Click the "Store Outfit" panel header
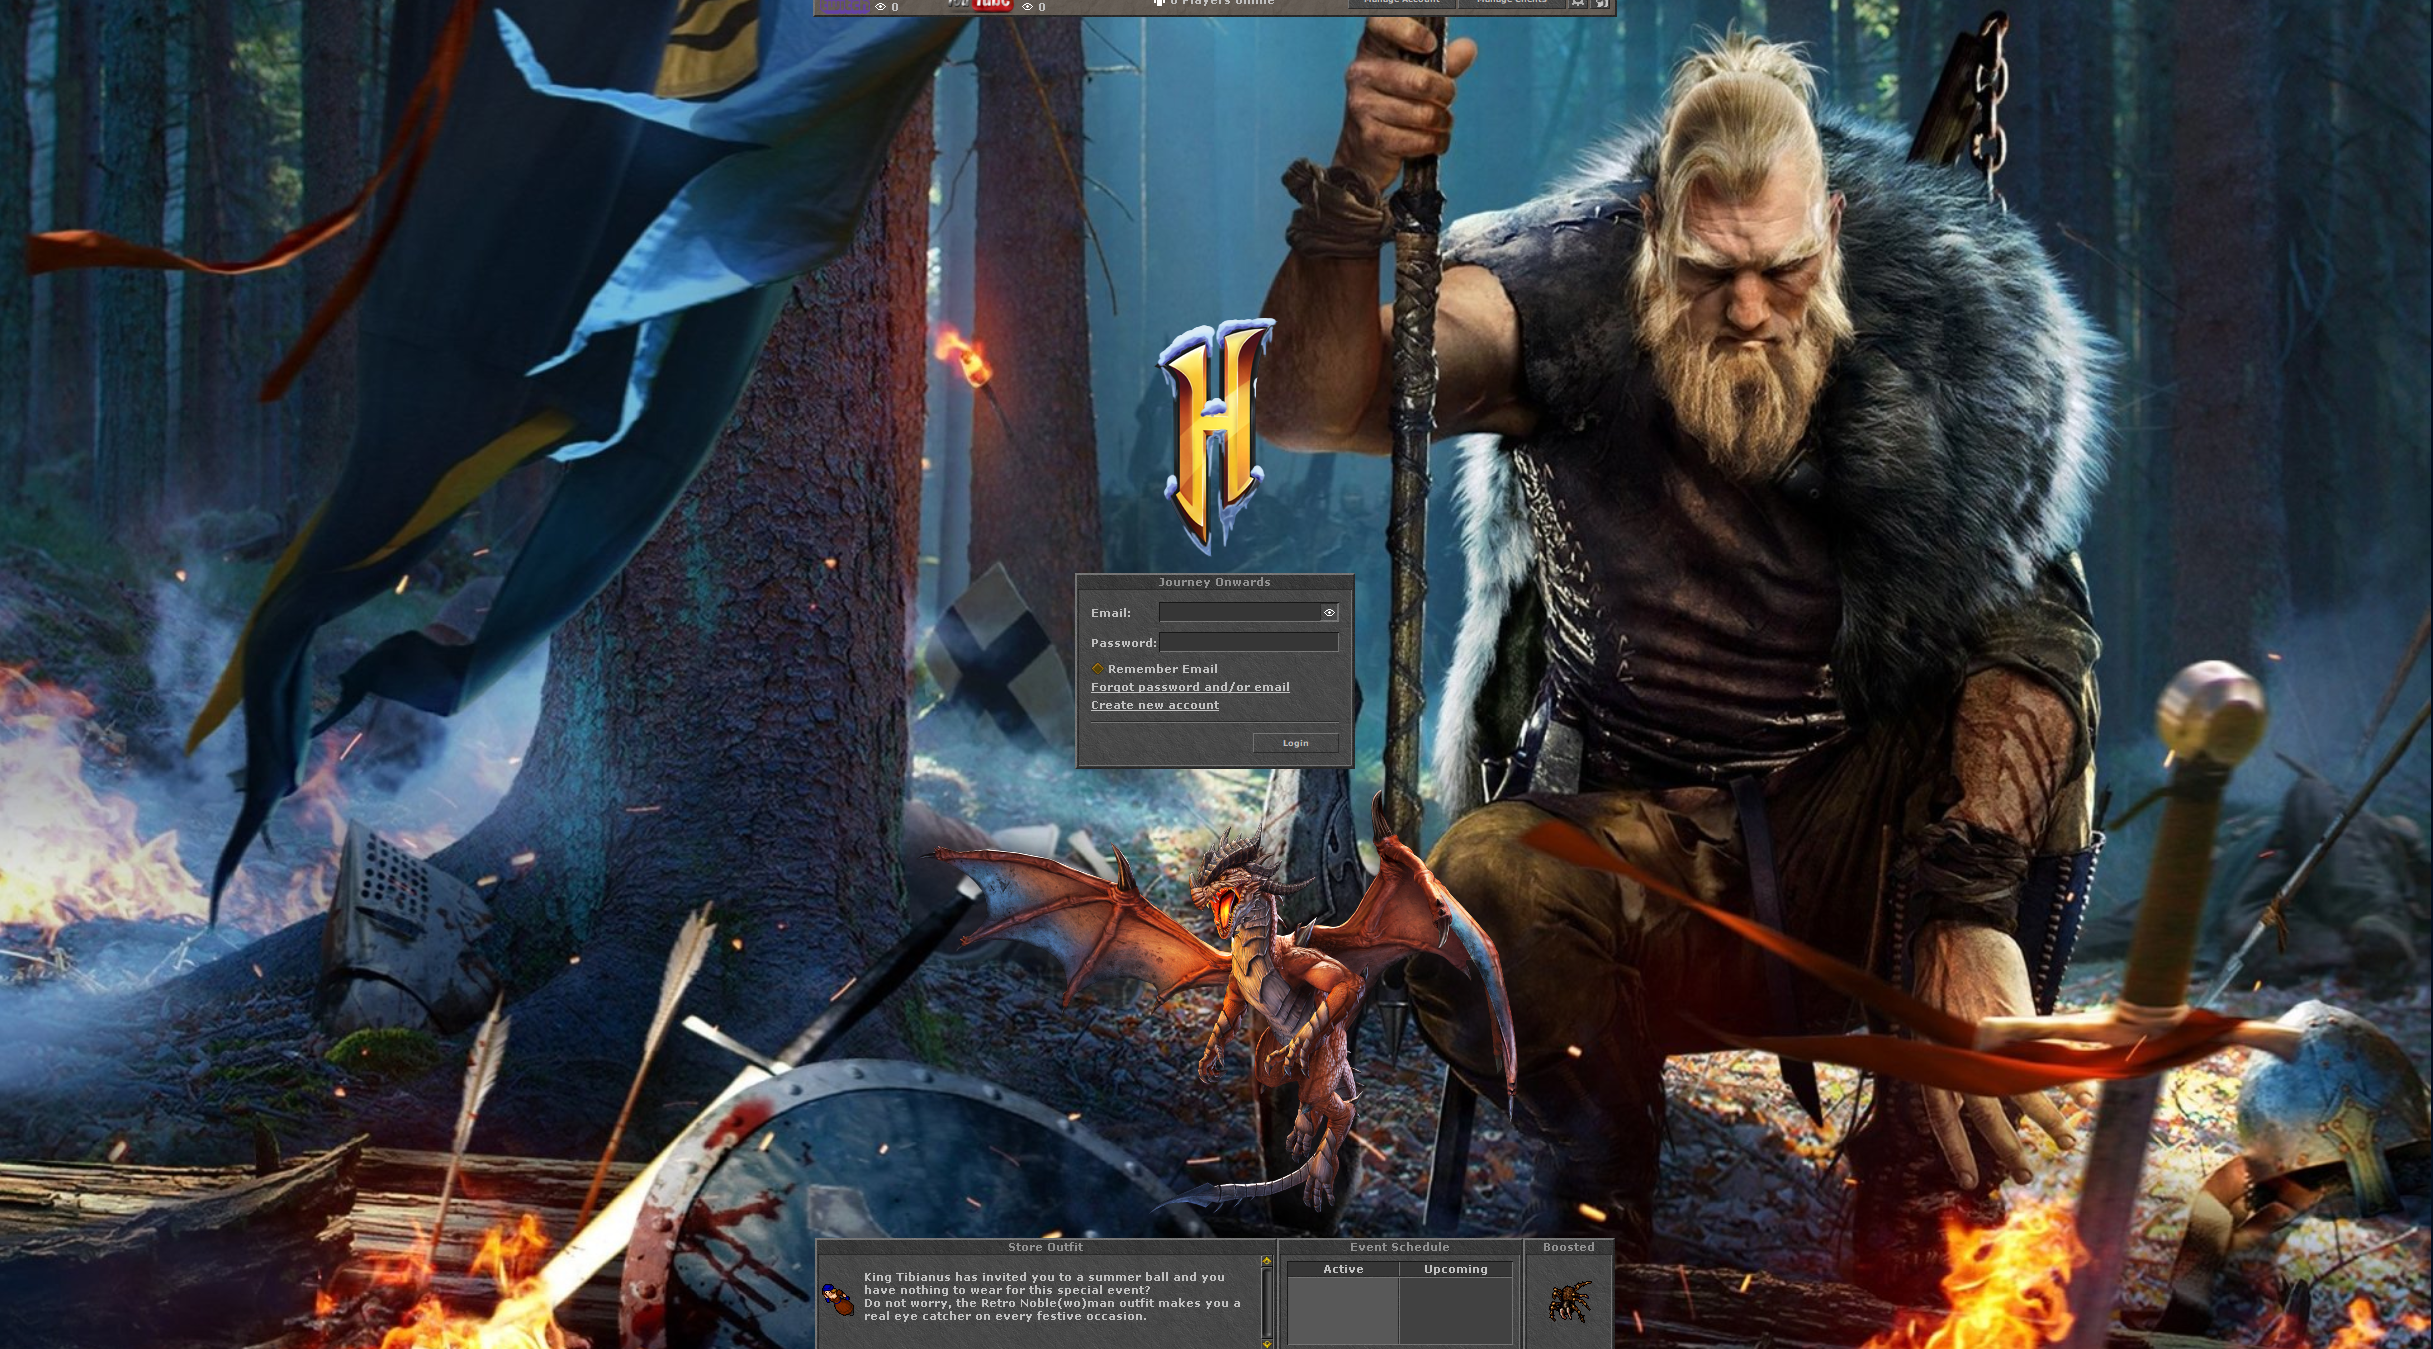The image size is (2433, 1349). point(1045,1247)
